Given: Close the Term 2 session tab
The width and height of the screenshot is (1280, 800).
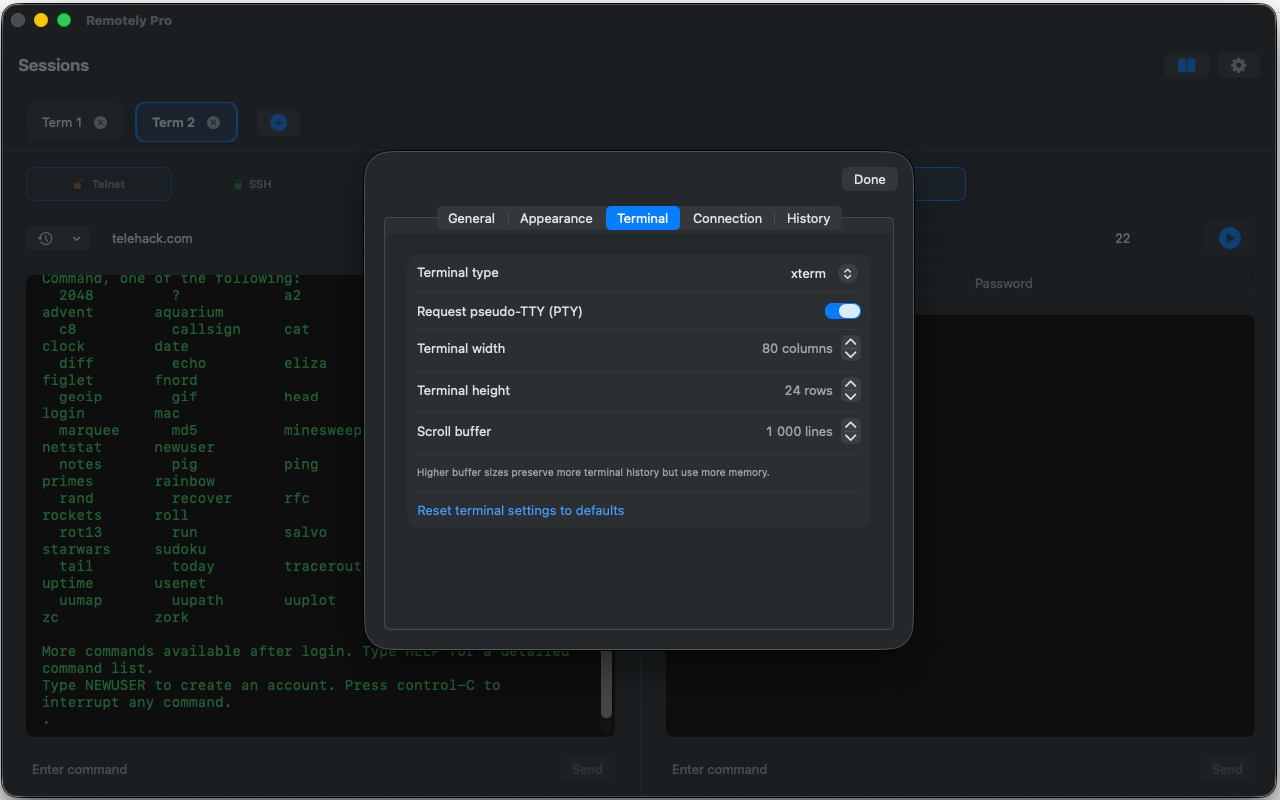Looking at the screenshot, I should click(x=213, y=122).
